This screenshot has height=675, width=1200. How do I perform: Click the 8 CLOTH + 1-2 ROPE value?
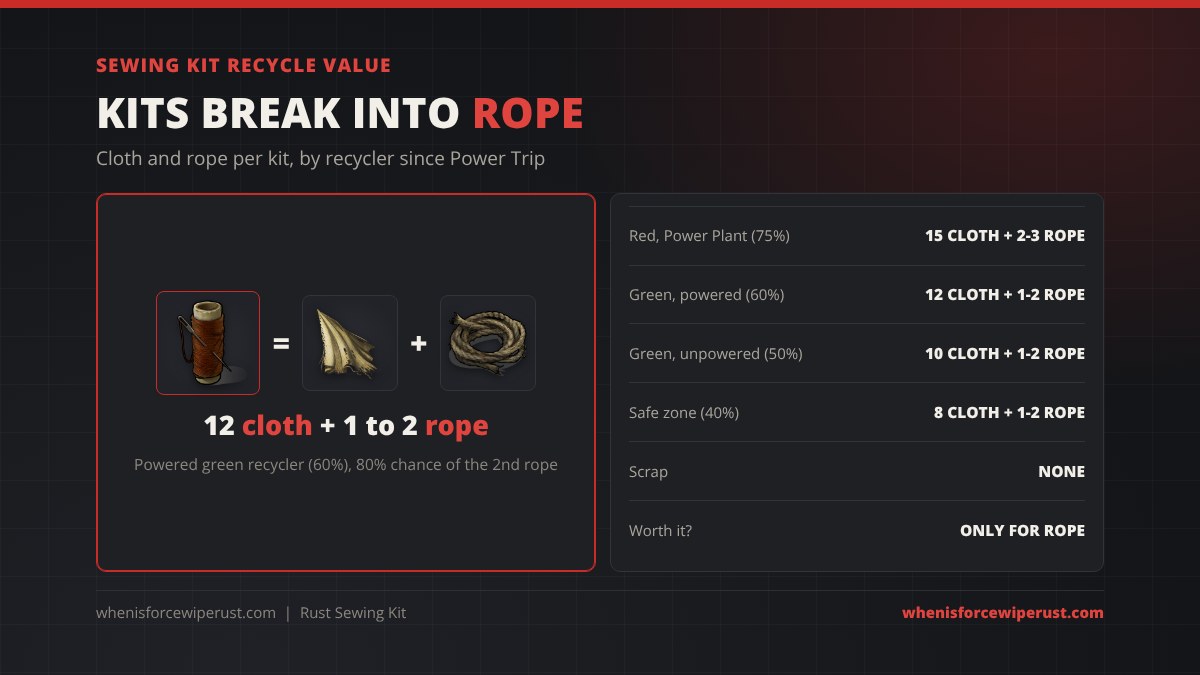[1009, 412]
